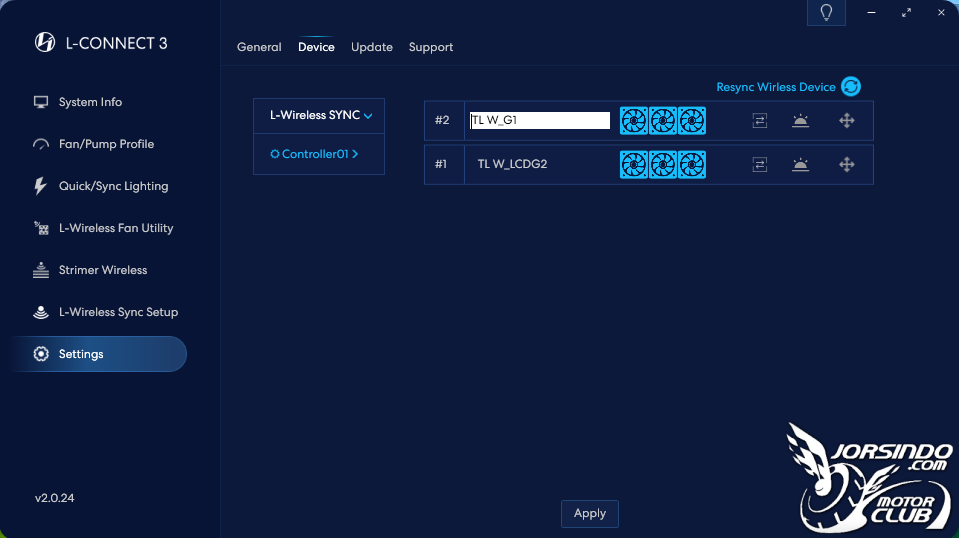Click swap direction icon in row #1
This screenshot has height=538, width=959.
[x=760, y=164]
